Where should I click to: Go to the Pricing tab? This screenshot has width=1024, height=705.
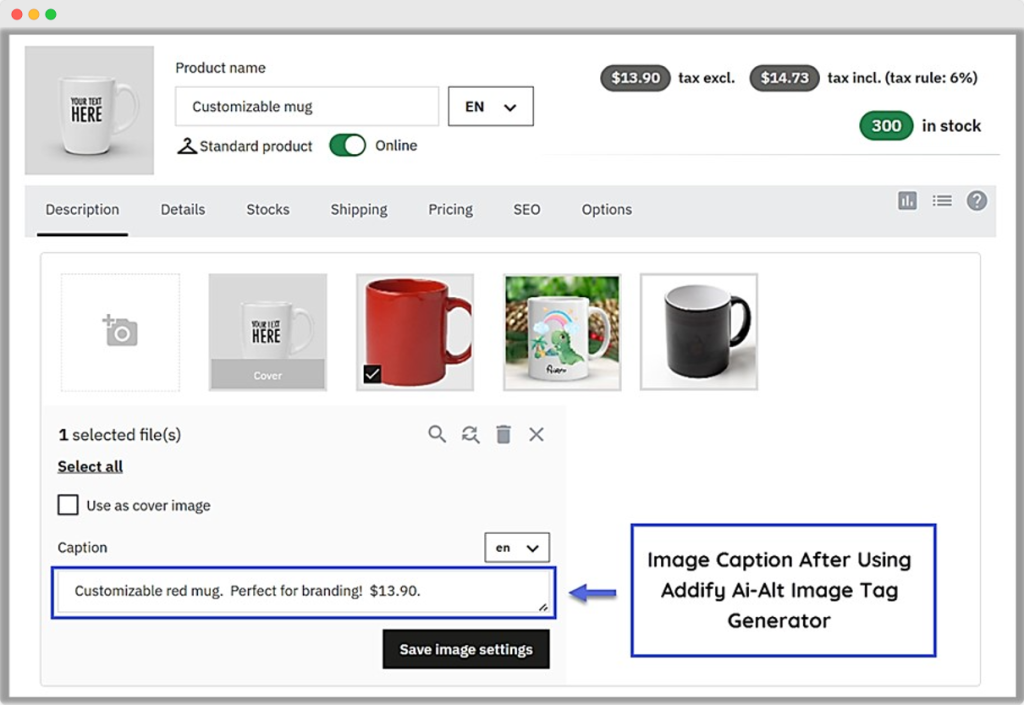coord(451,210)
